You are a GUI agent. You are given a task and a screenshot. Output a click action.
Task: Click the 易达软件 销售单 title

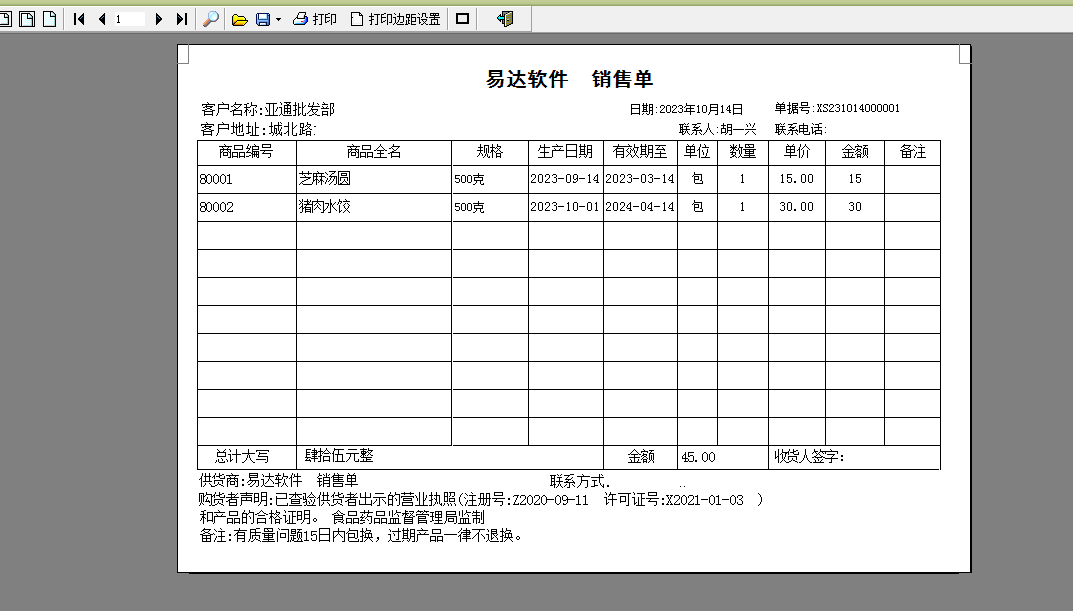(569, 79)
